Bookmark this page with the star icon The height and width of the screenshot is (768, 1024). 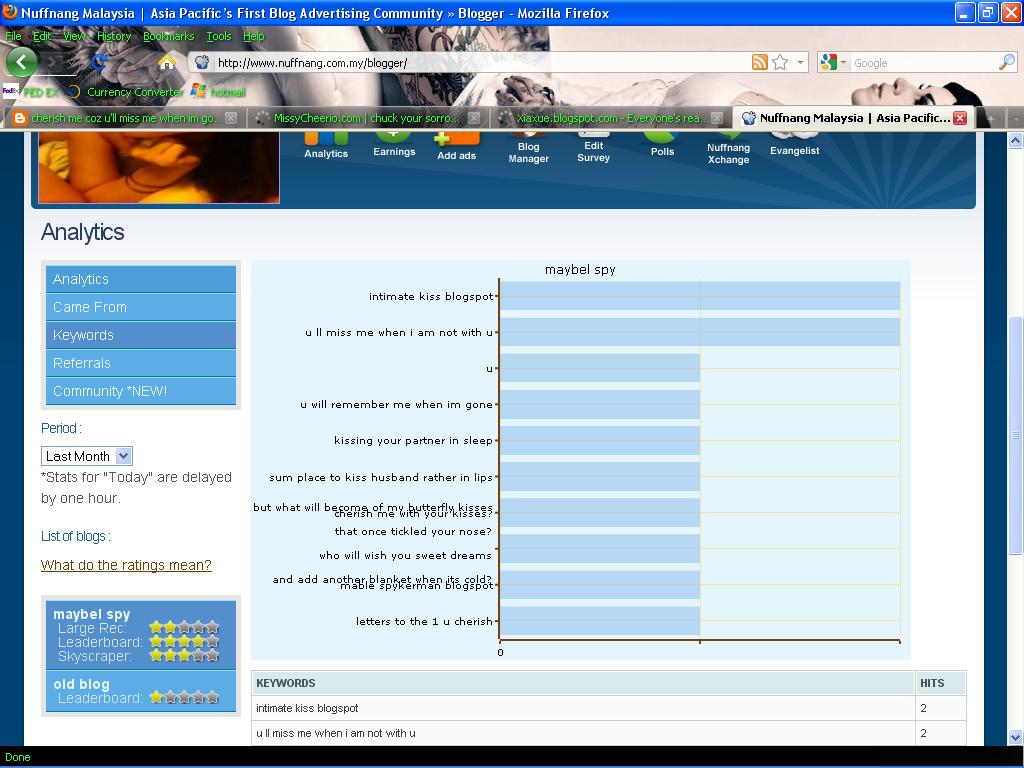tap(780, 63)
